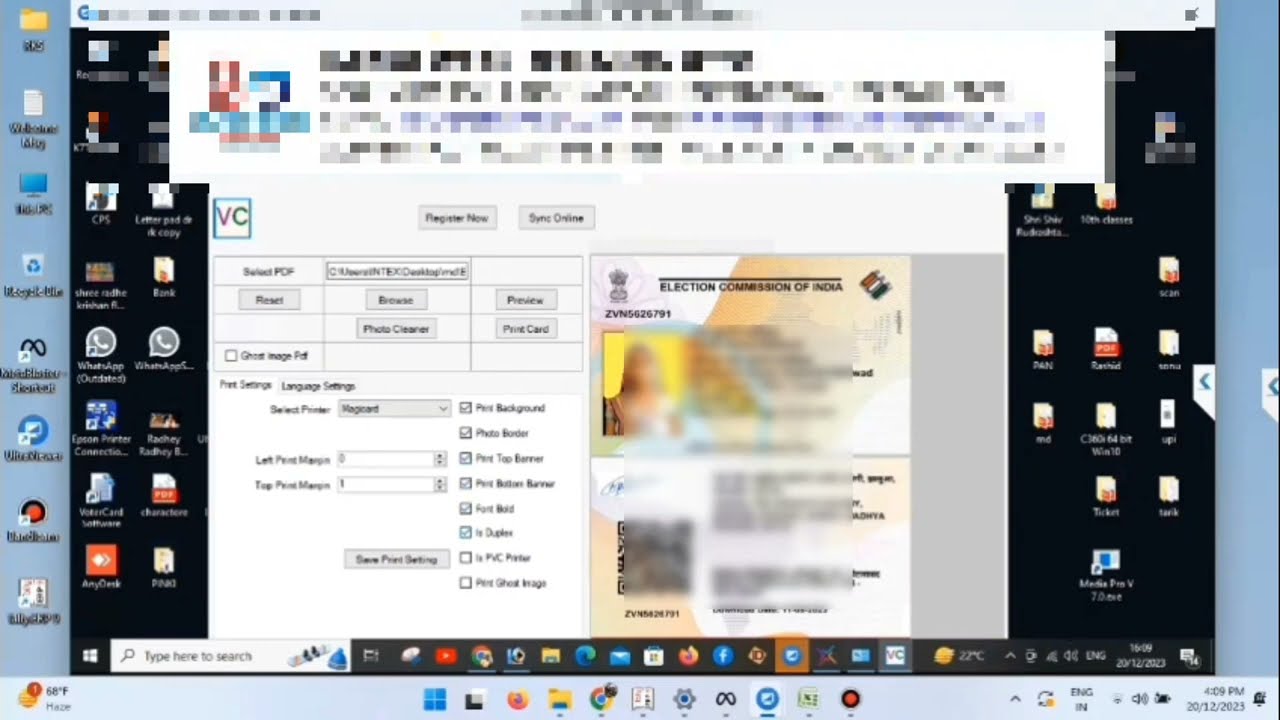Screen dimensions: 1280x720
Task: Click the Browse button
Action: [x=396, y=300]
